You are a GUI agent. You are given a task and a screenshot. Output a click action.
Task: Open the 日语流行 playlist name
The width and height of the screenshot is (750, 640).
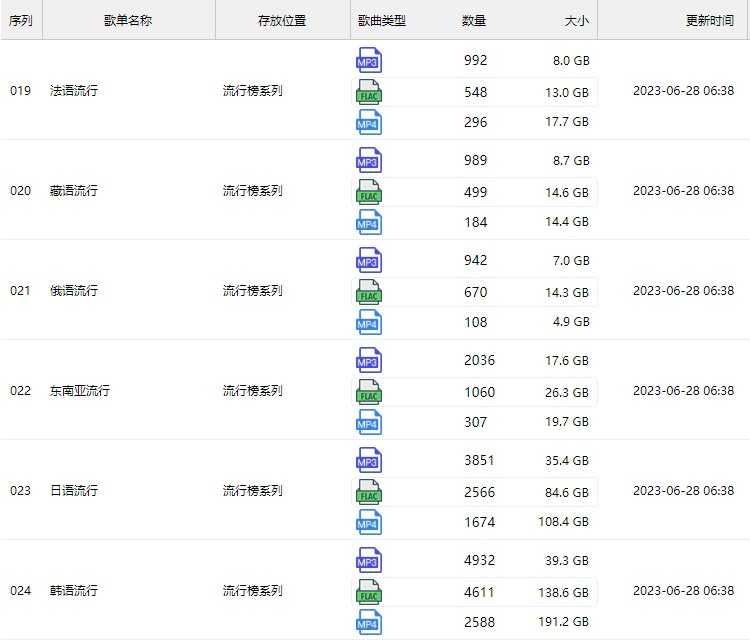pos(74,490)
